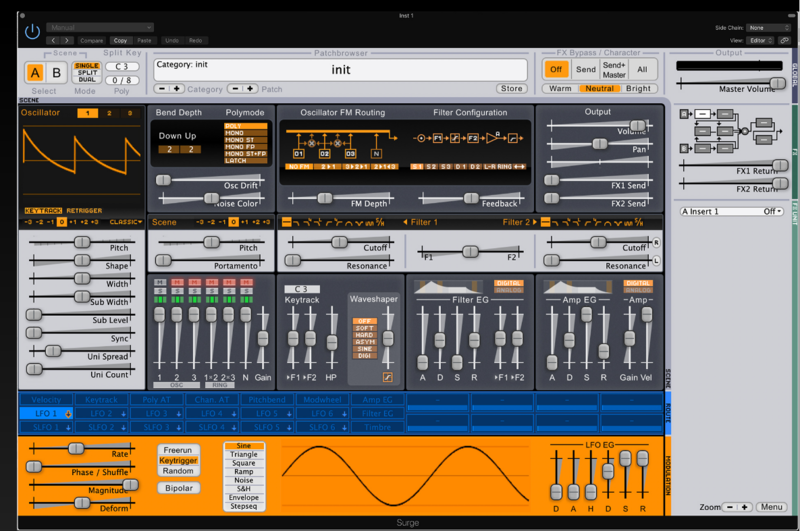This screenshot has height=531, width=800.
Task: Click the oscillator sawtooth waveform display
Action: (x=82, y=161)
